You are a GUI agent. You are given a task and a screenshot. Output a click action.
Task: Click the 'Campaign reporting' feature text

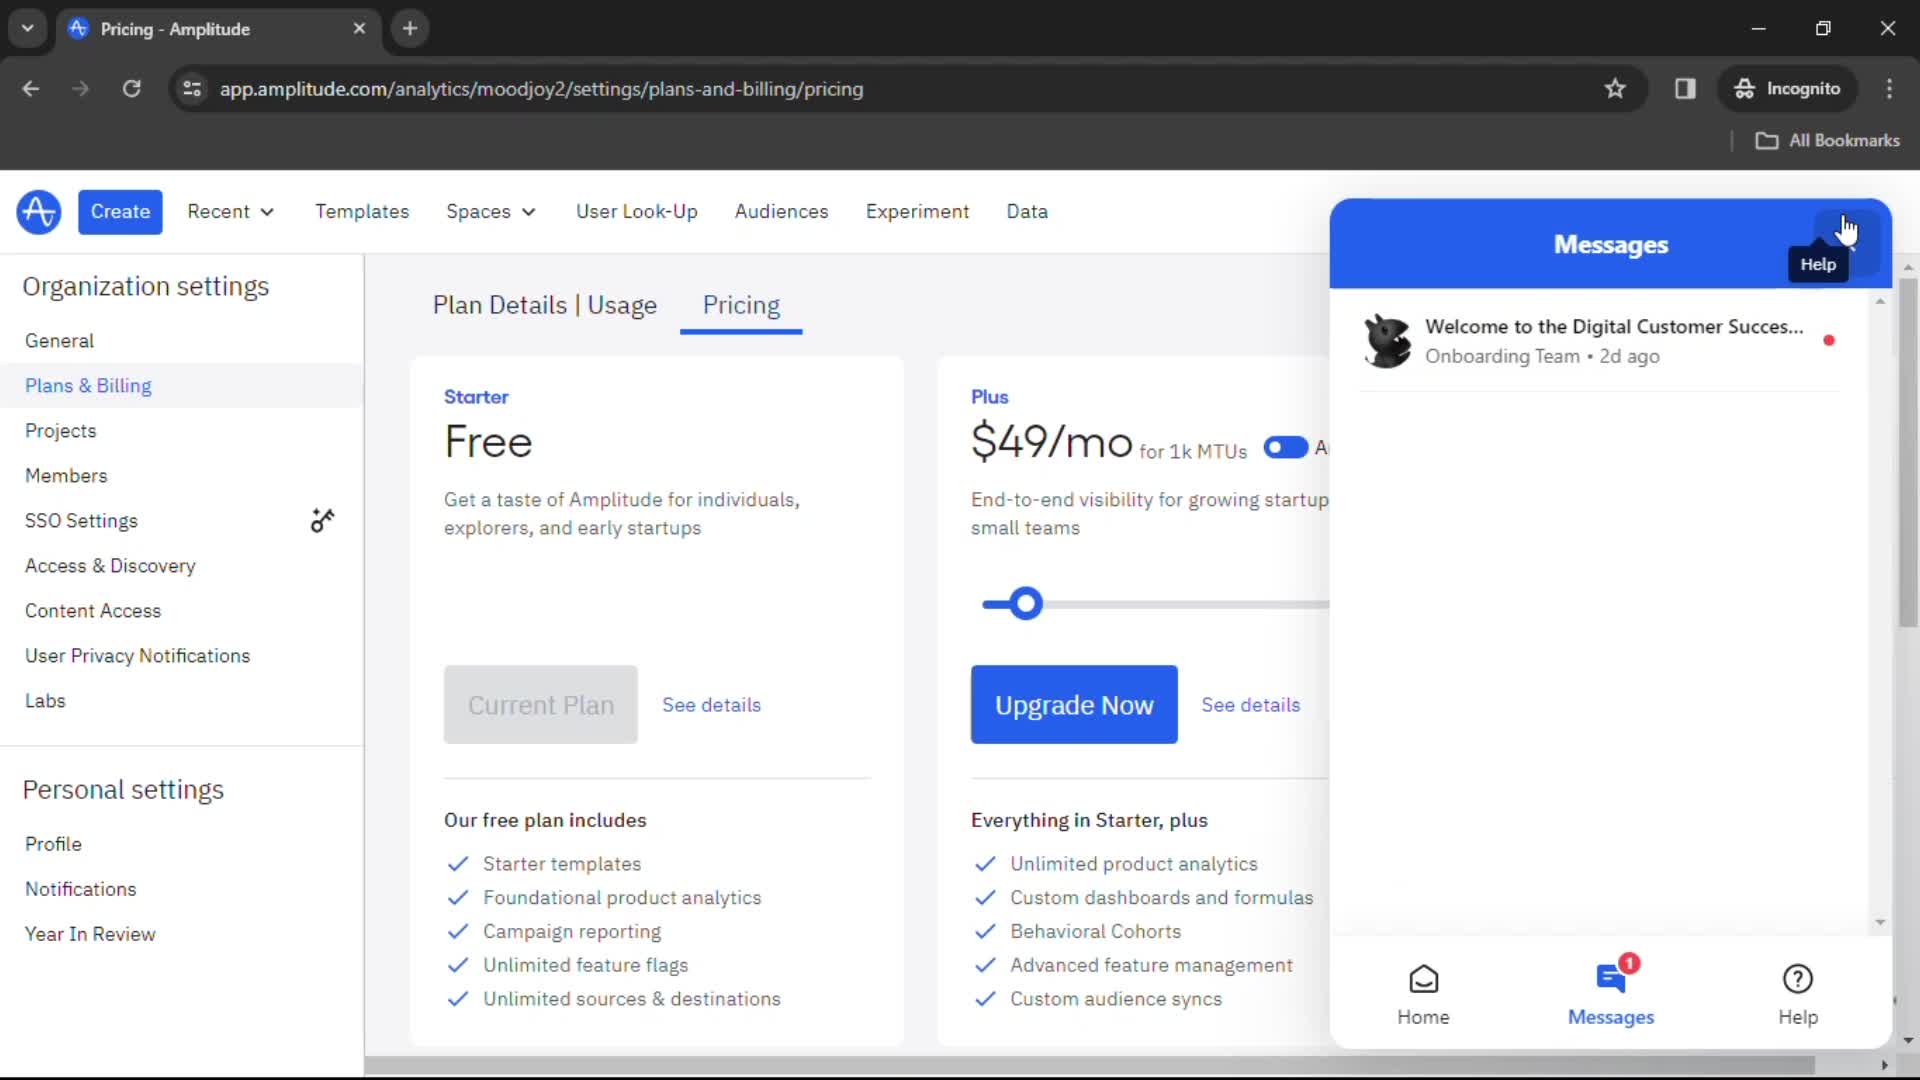(x=572, y=931)
